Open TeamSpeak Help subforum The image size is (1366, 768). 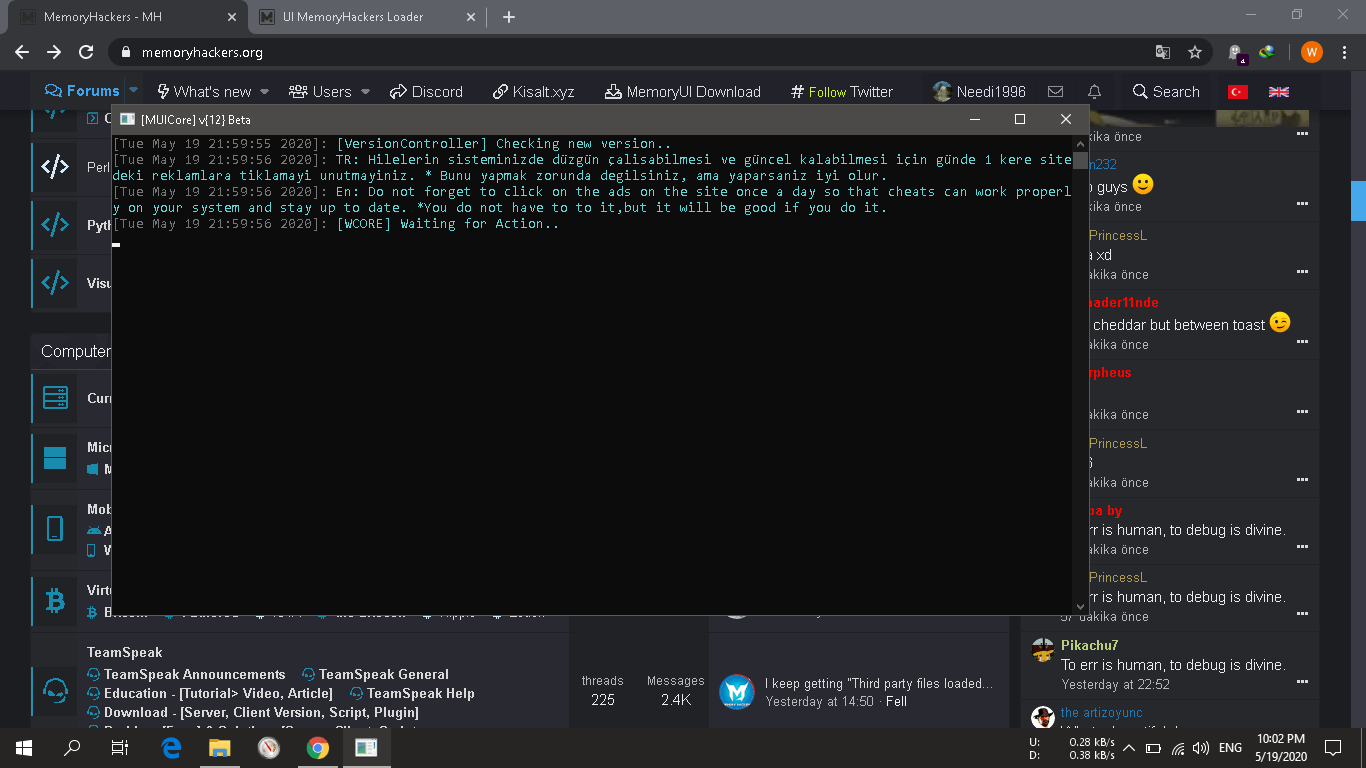(420, 693)
